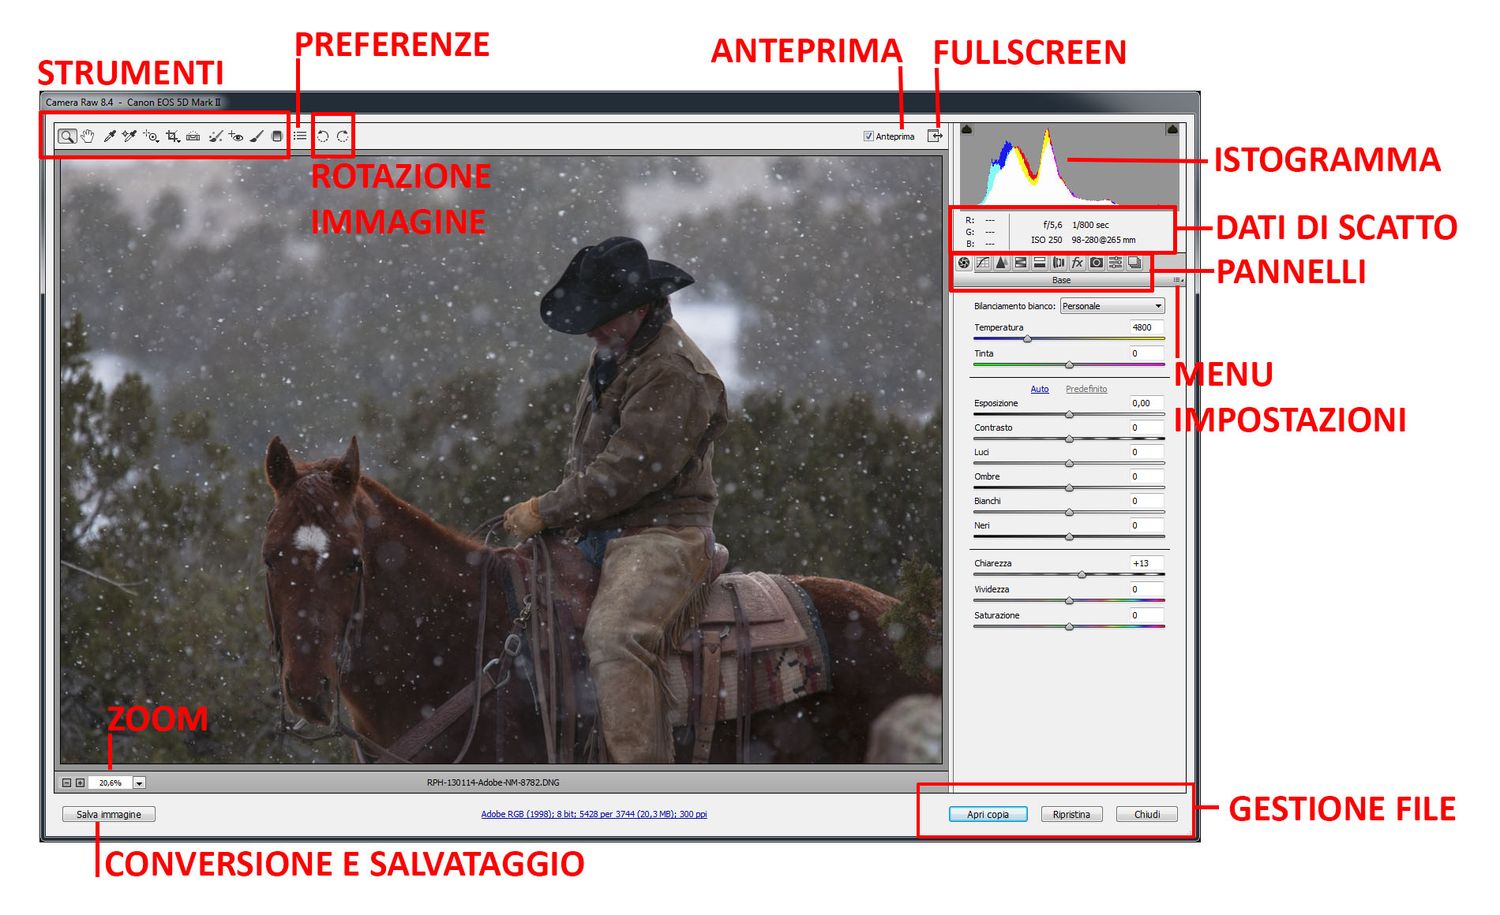Select the Adjustment Brush tool

pos(256,136)
